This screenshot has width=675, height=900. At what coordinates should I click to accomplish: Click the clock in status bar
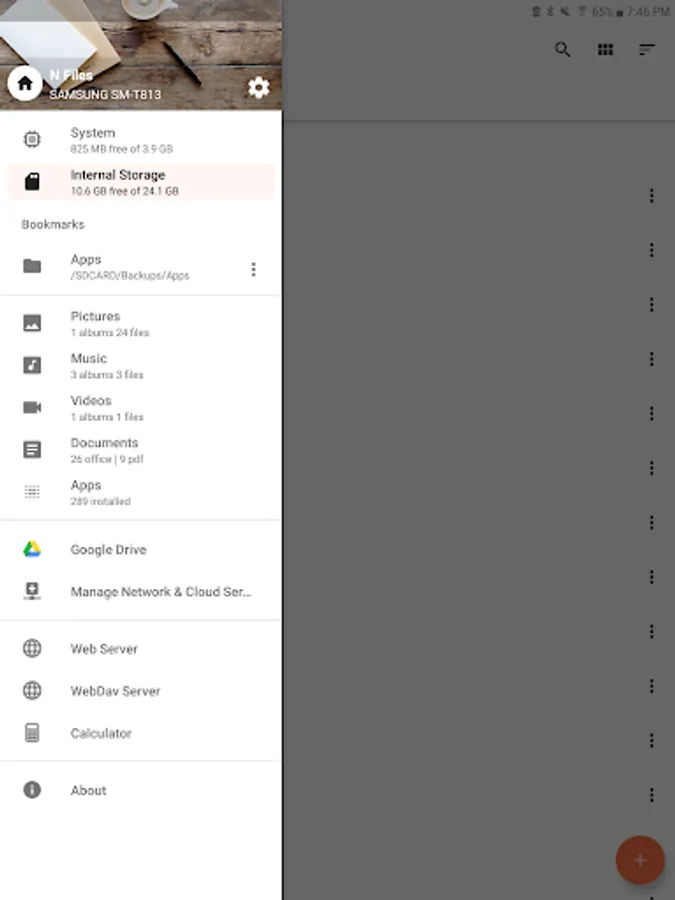648,11
